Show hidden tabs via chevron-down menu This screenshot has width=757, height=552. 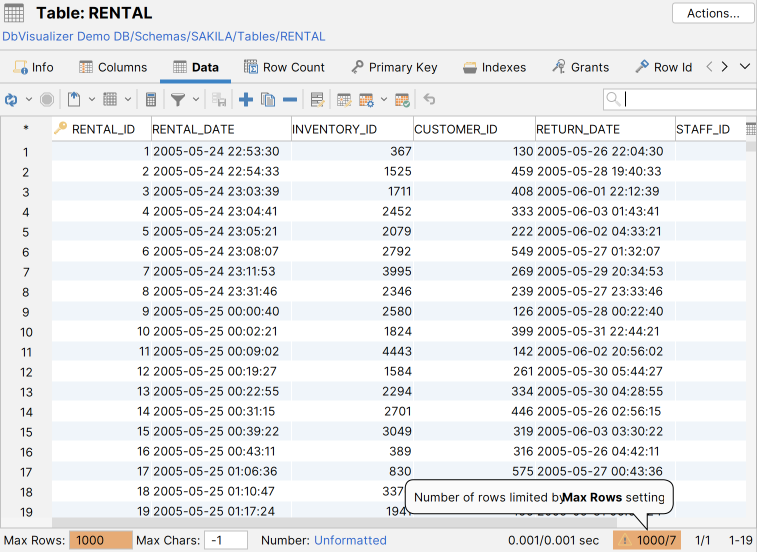[x=744, y=67]
